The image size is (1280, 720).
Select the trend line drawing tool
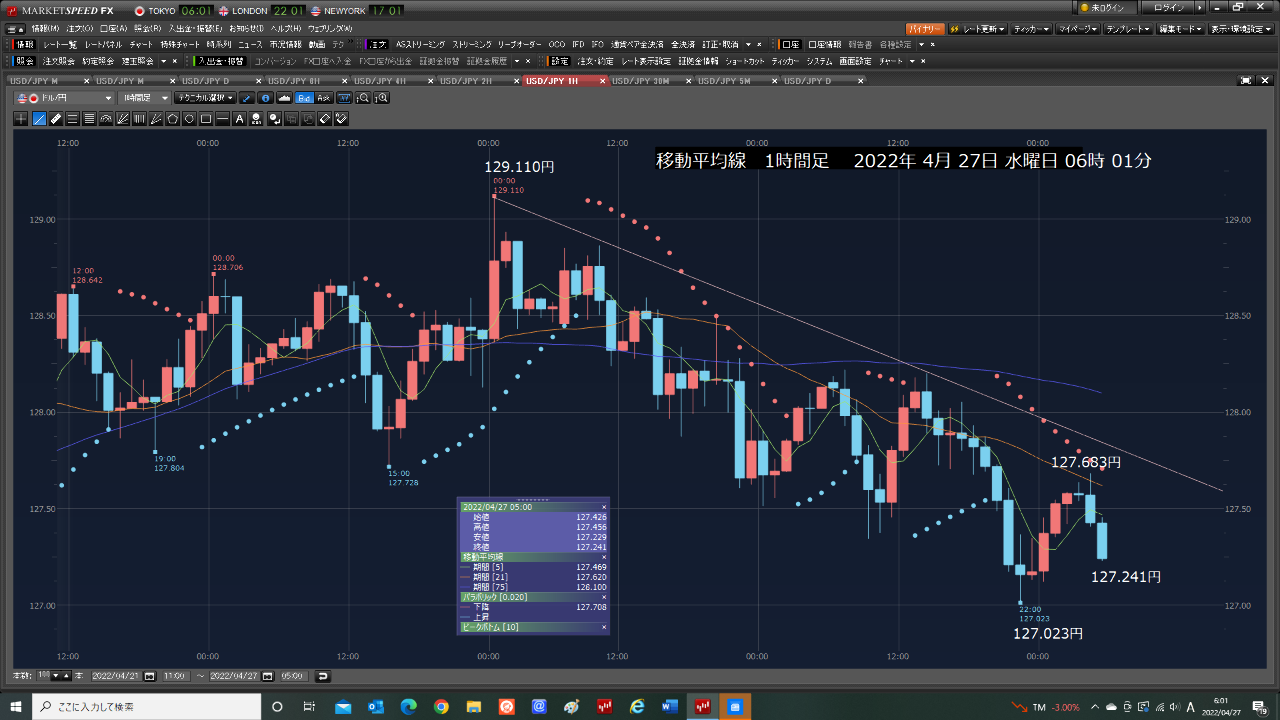(39, 119)
